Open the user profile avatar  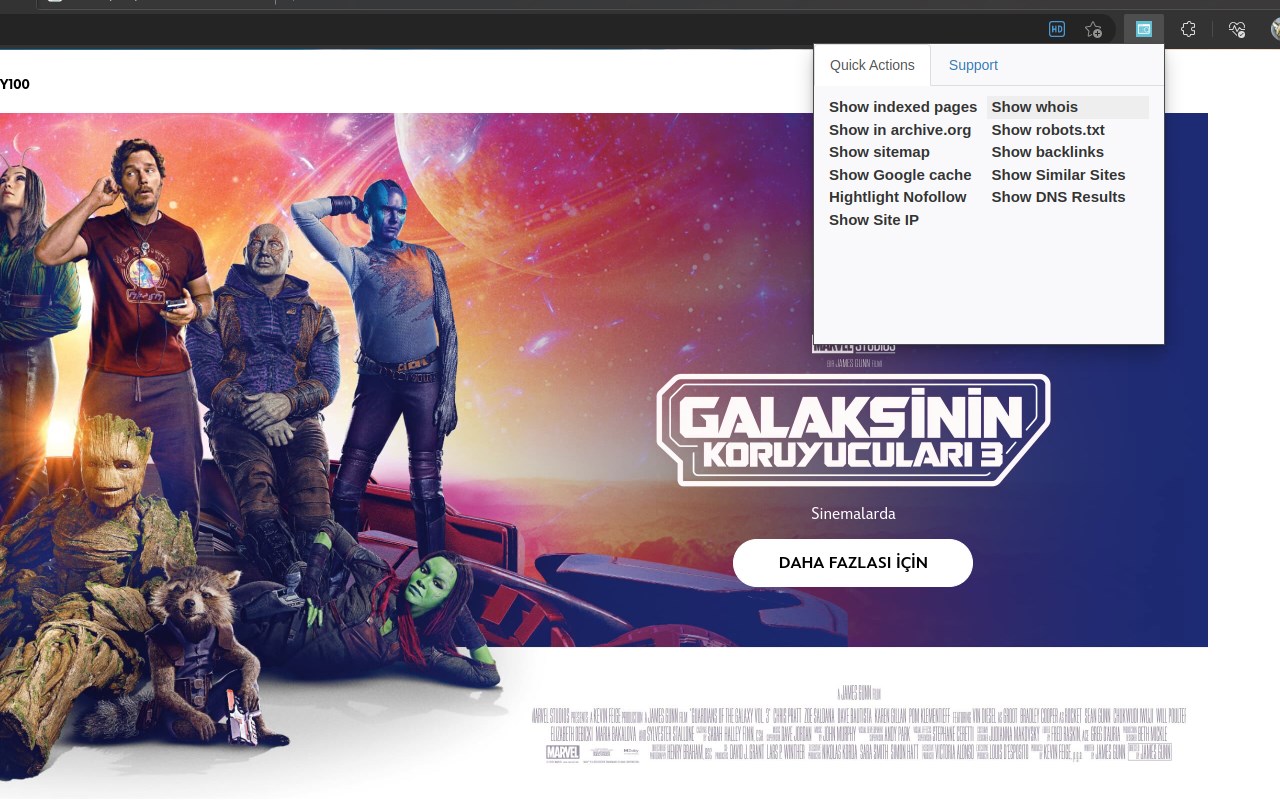[x=1275, y=29]
